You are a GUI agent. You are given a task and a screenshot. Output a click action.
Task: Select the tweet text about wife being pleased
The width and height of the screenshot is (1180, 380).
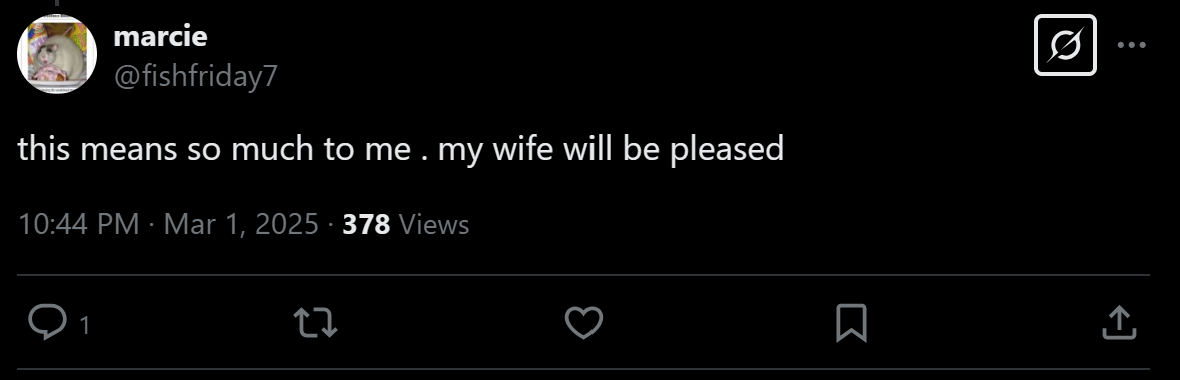[x=400, y=149]
